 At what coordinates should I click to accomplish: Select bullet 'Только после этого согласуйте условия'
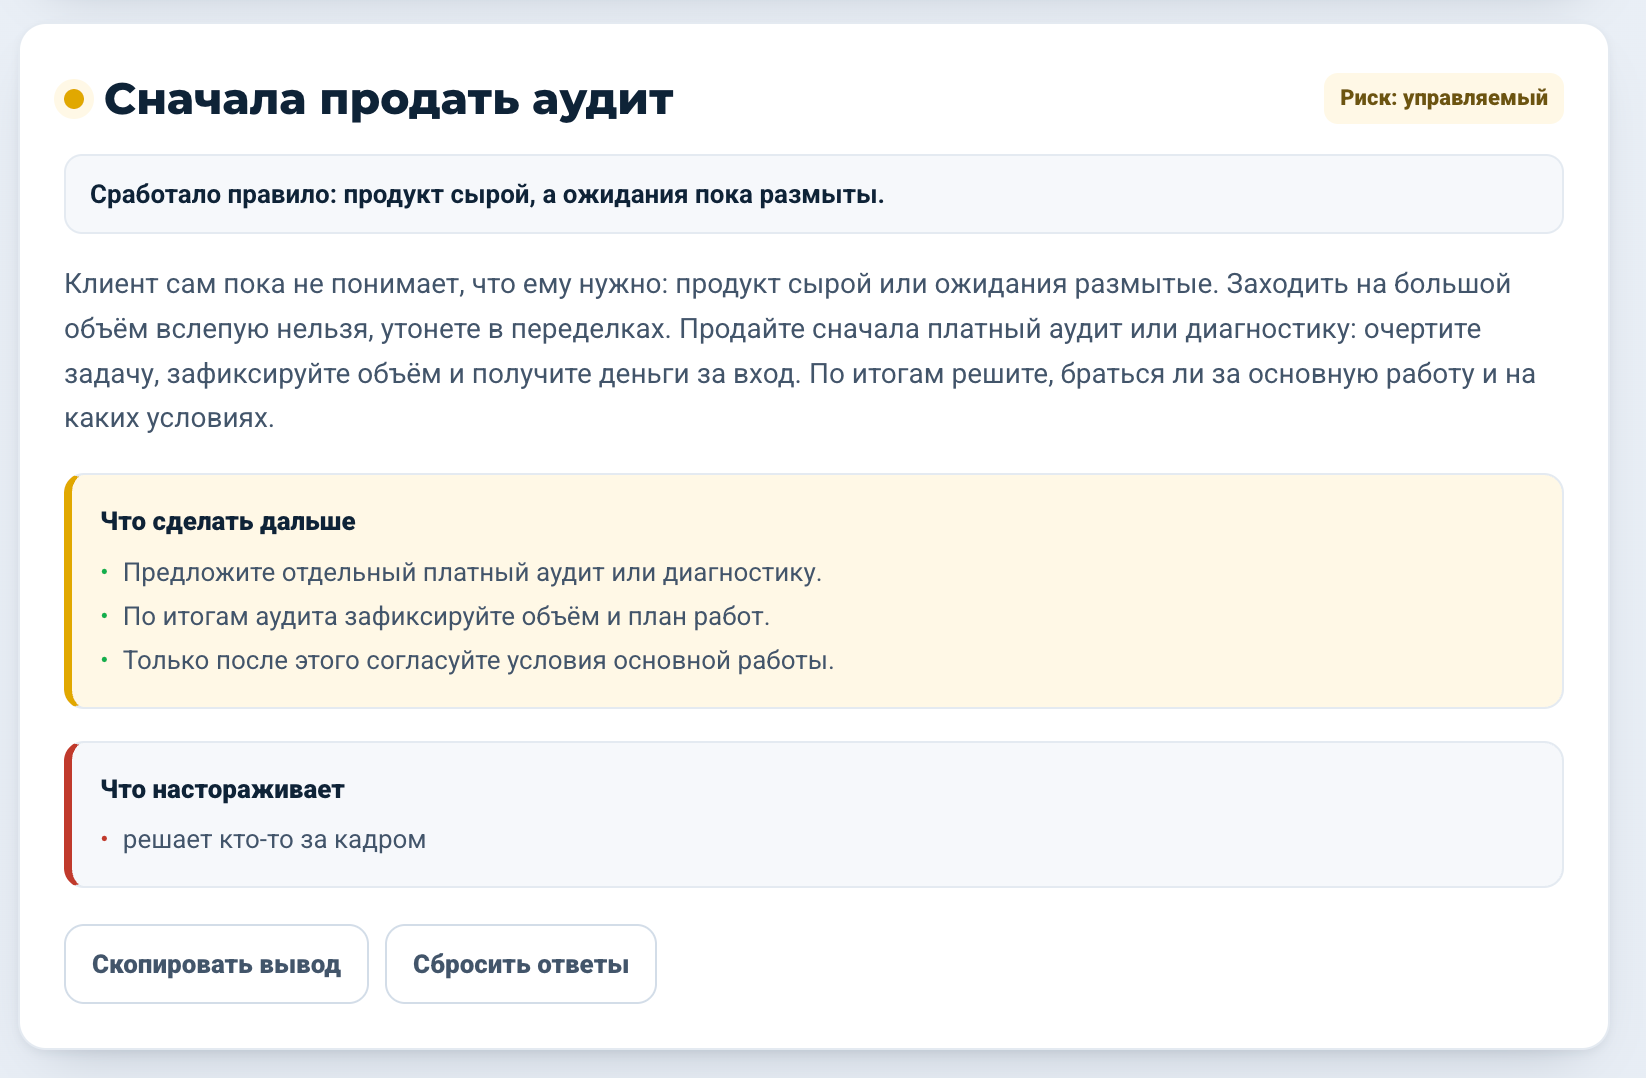click(x=478, y=661)
